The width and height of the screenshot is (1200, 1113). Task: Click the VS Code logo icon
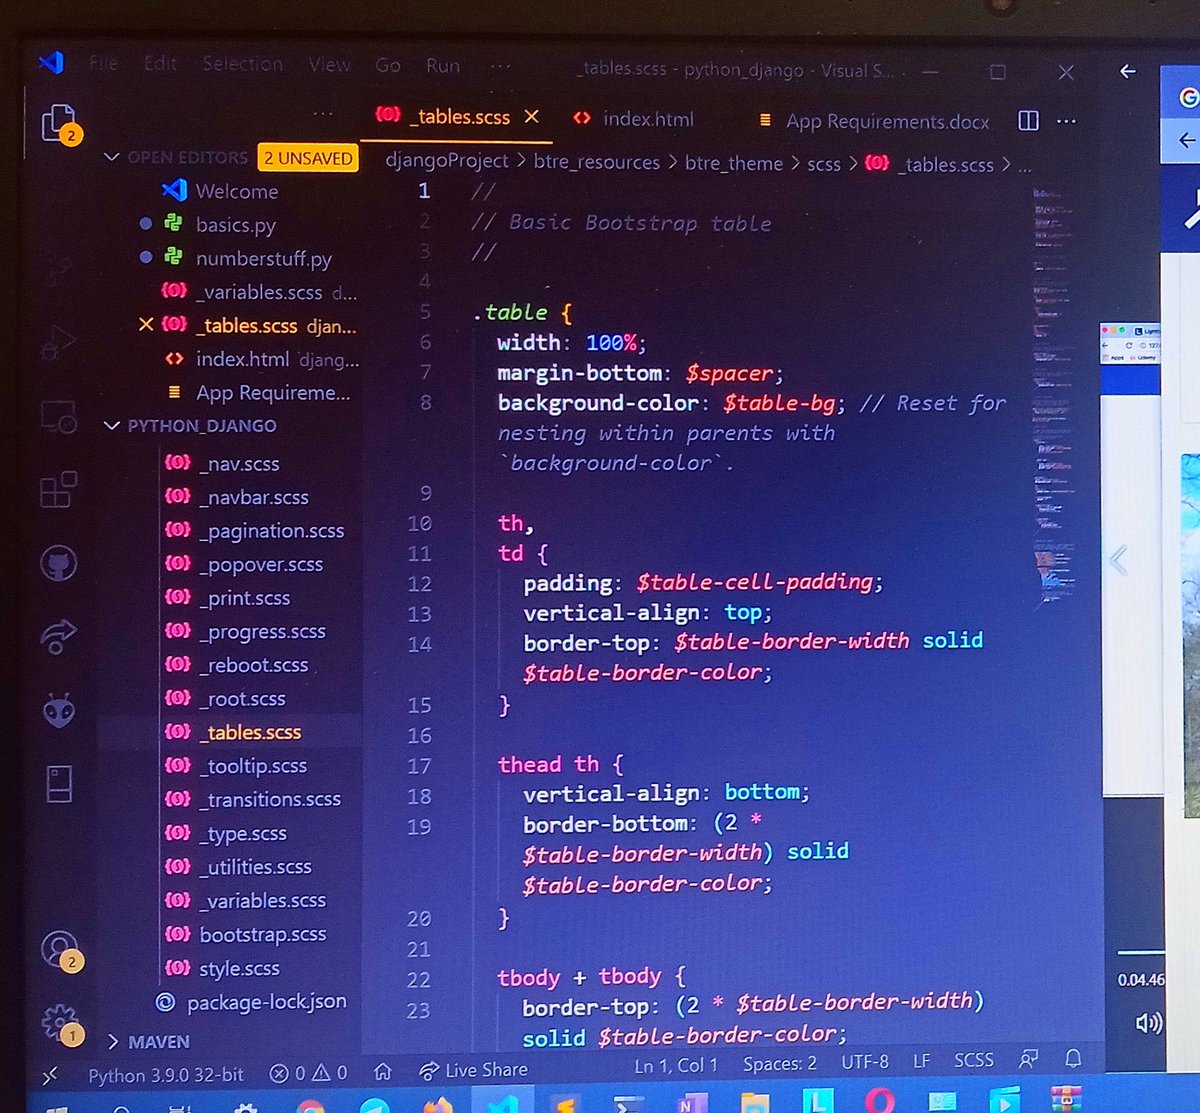[x=51, y=63]
